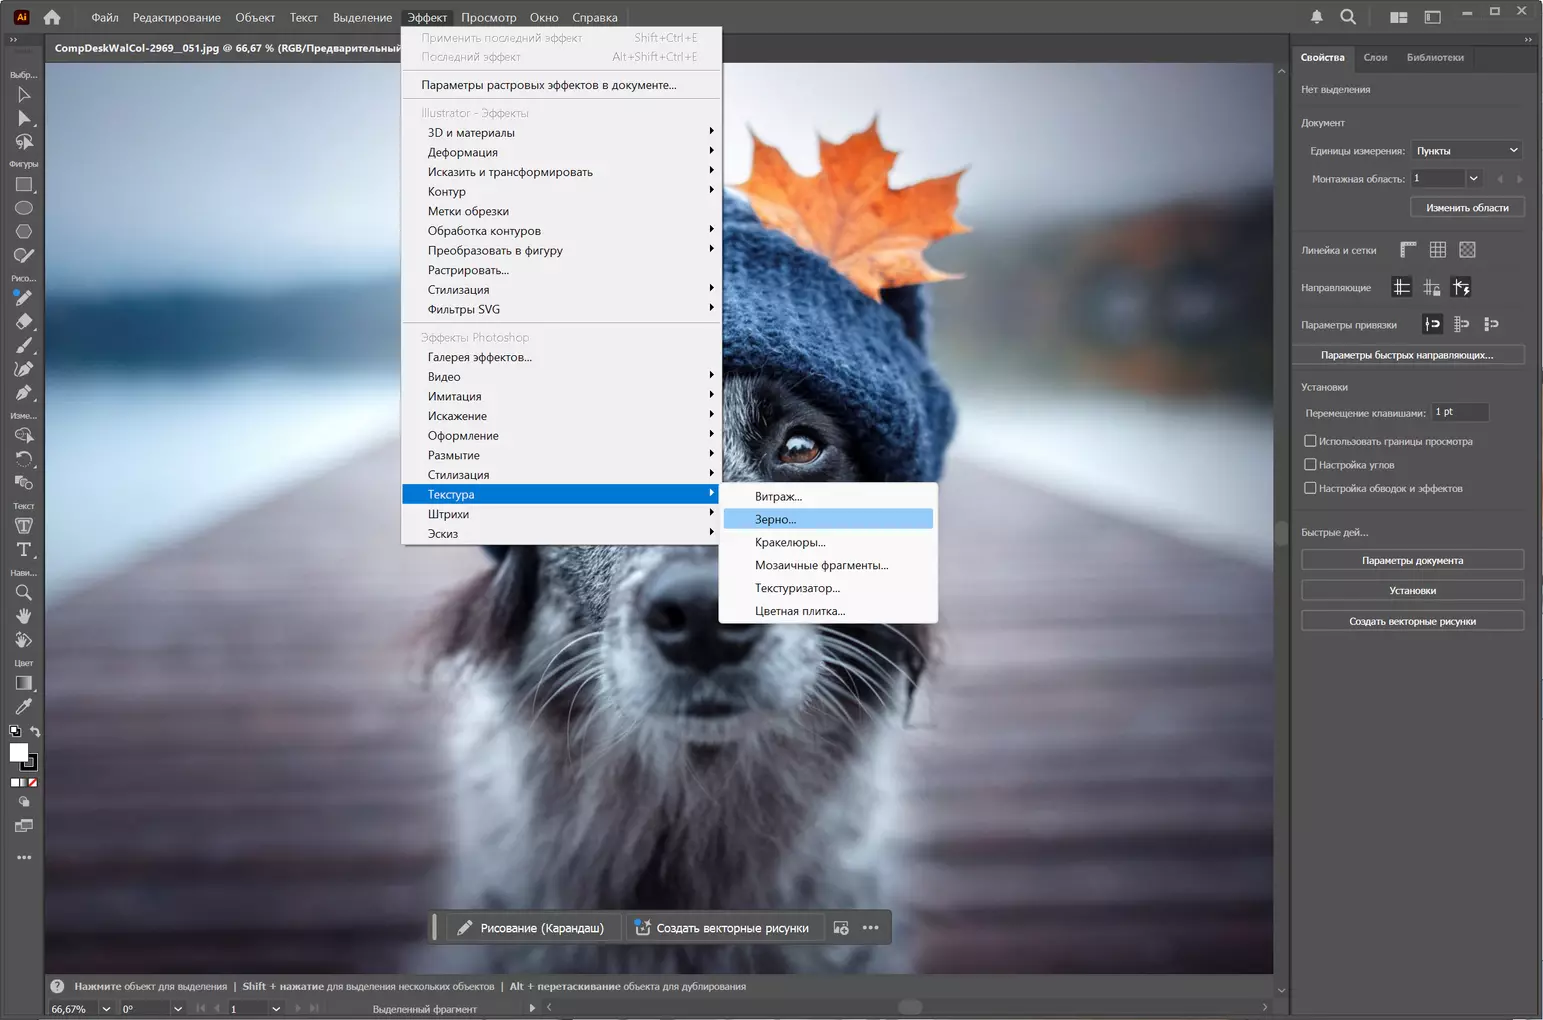
Task: Show rulers icon in Линейка и сетки
Action: pyautogui.click(x=1408, y=250)
